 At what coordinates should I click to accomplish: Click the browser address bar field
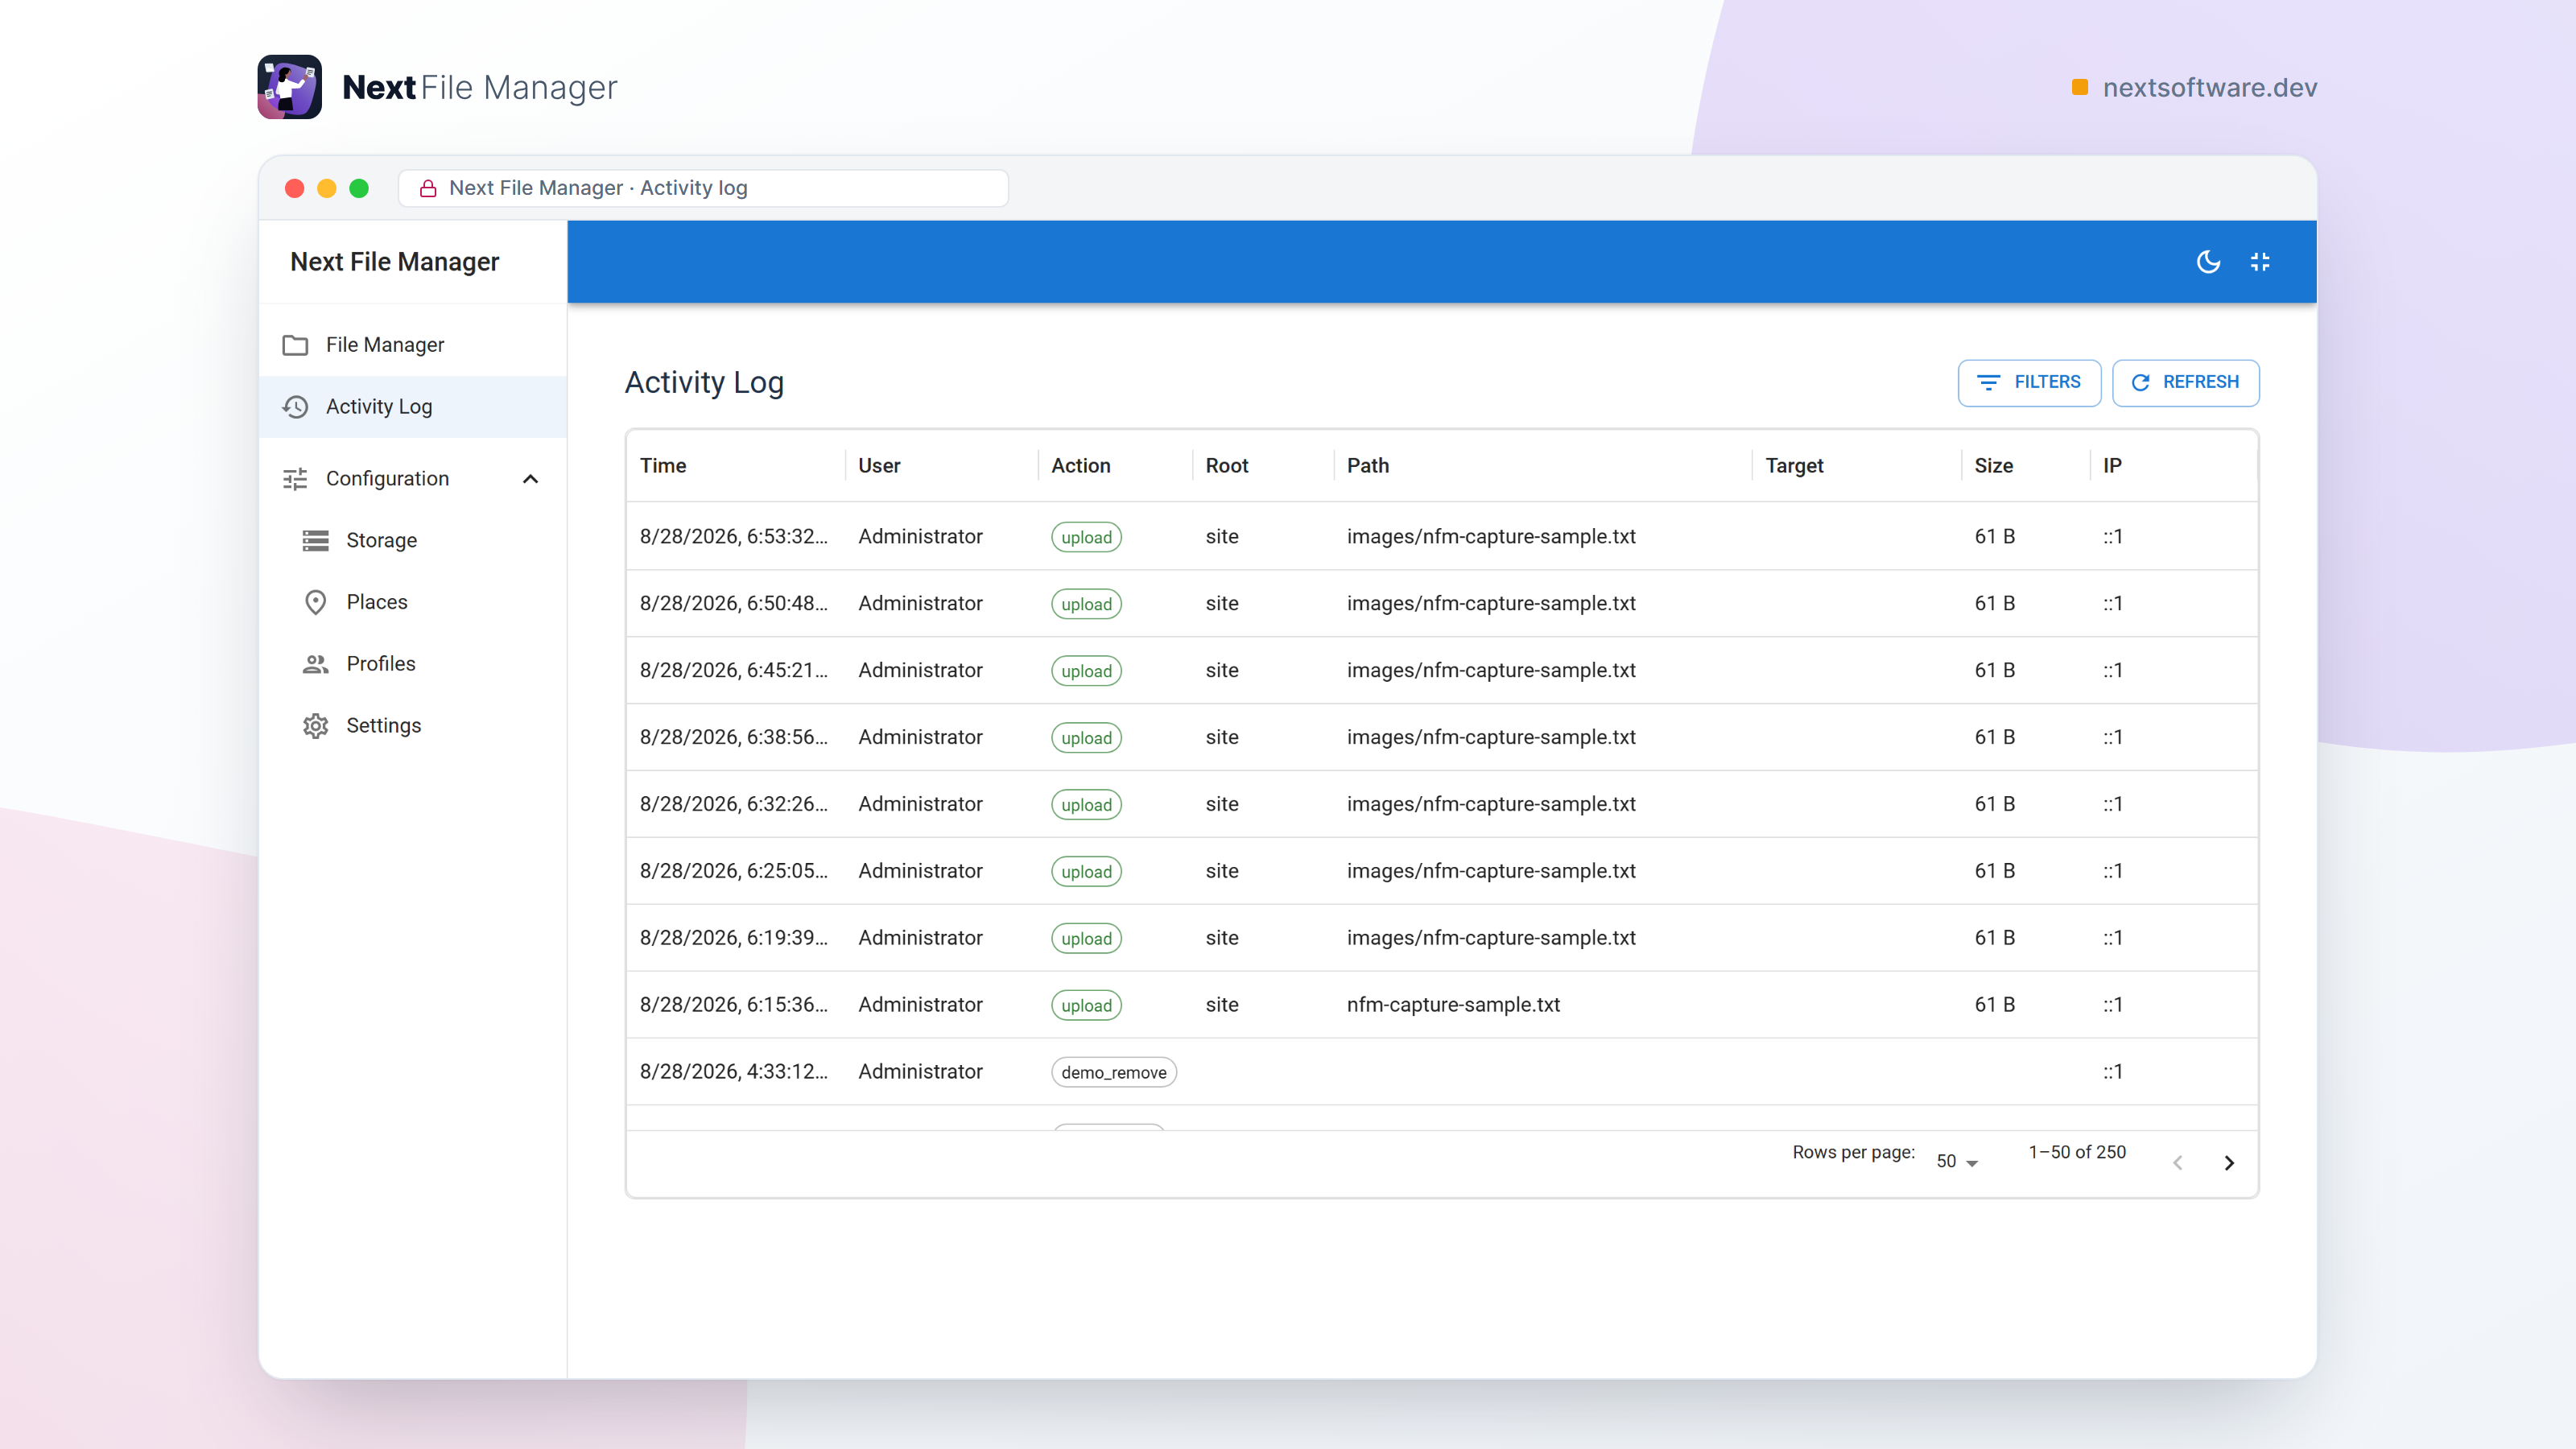[703, 188]
